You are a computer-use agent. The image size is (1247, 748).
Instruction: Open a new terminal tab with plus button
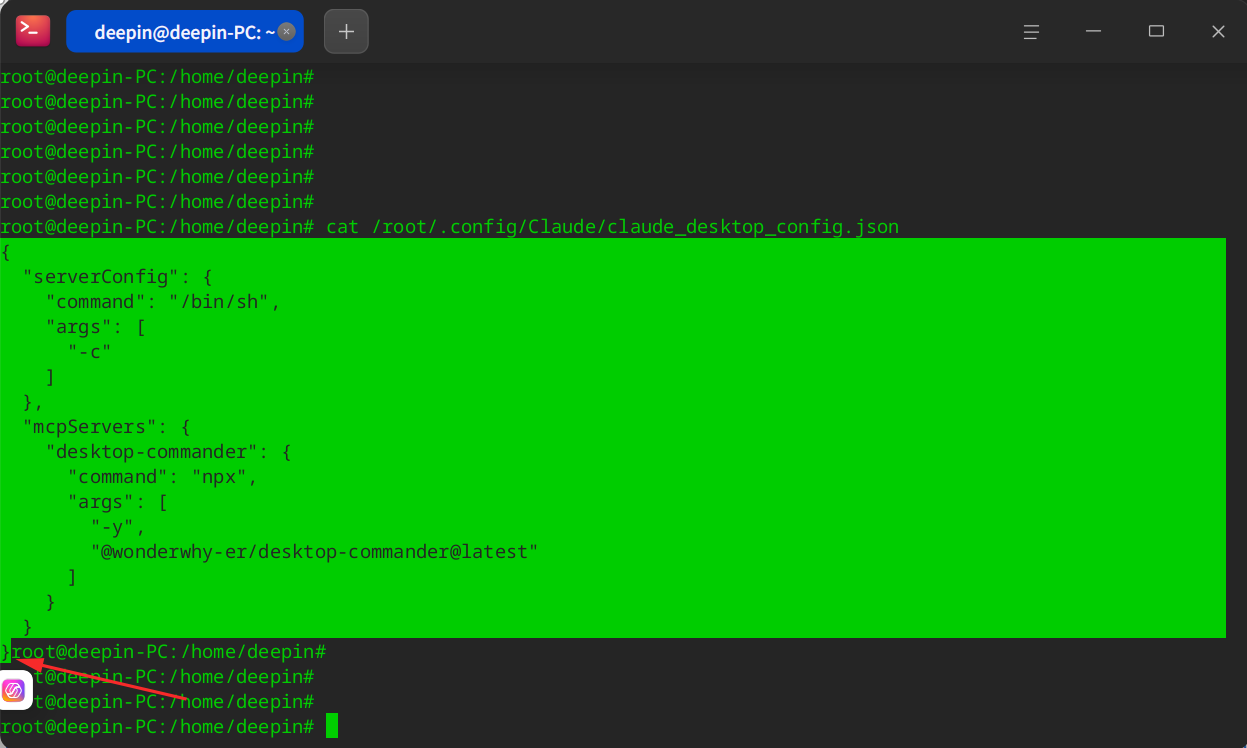(x=346, y=32)
